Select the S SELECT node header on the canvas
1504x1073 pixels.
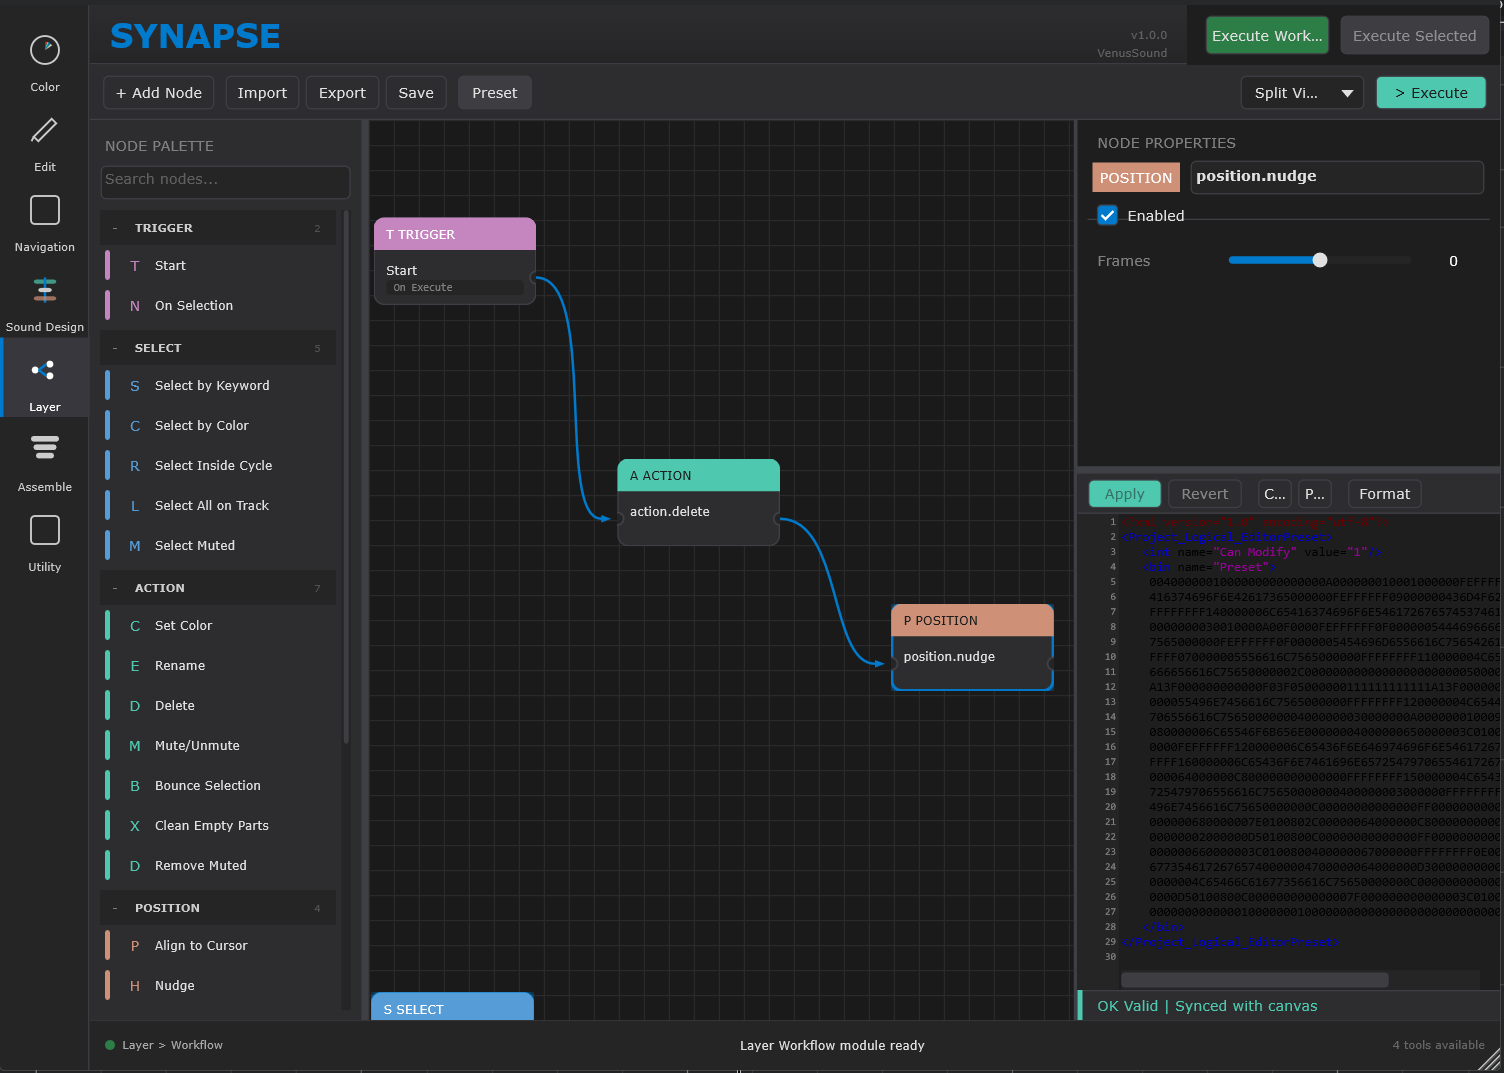click(452, 1007)
